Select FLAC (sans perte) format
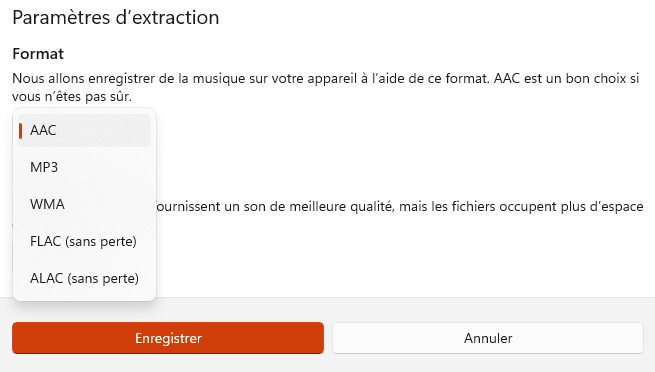 [84, 241]
